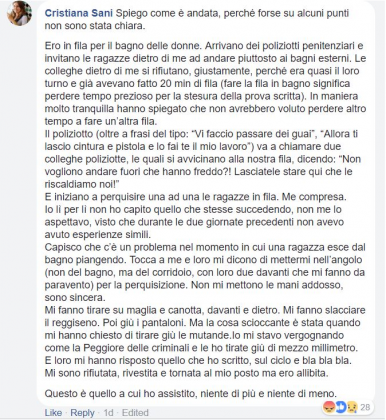The height and width of the screenshot is (420, 386).
Task: Open Cristiana Sani's profile picture
Action: point(19,13)
